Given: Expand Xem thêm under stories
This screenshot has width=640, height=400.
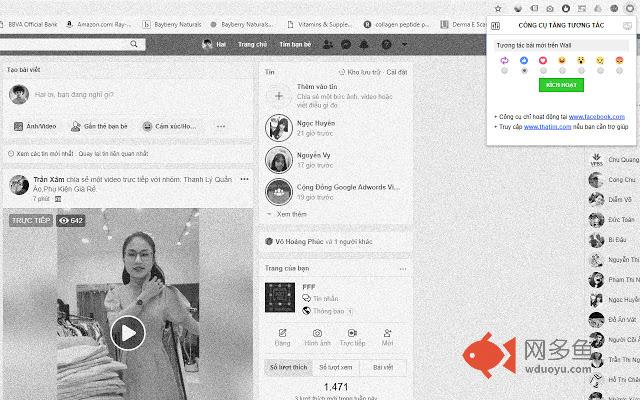Looking at the screenshot, I should click(x=291, y=214).
